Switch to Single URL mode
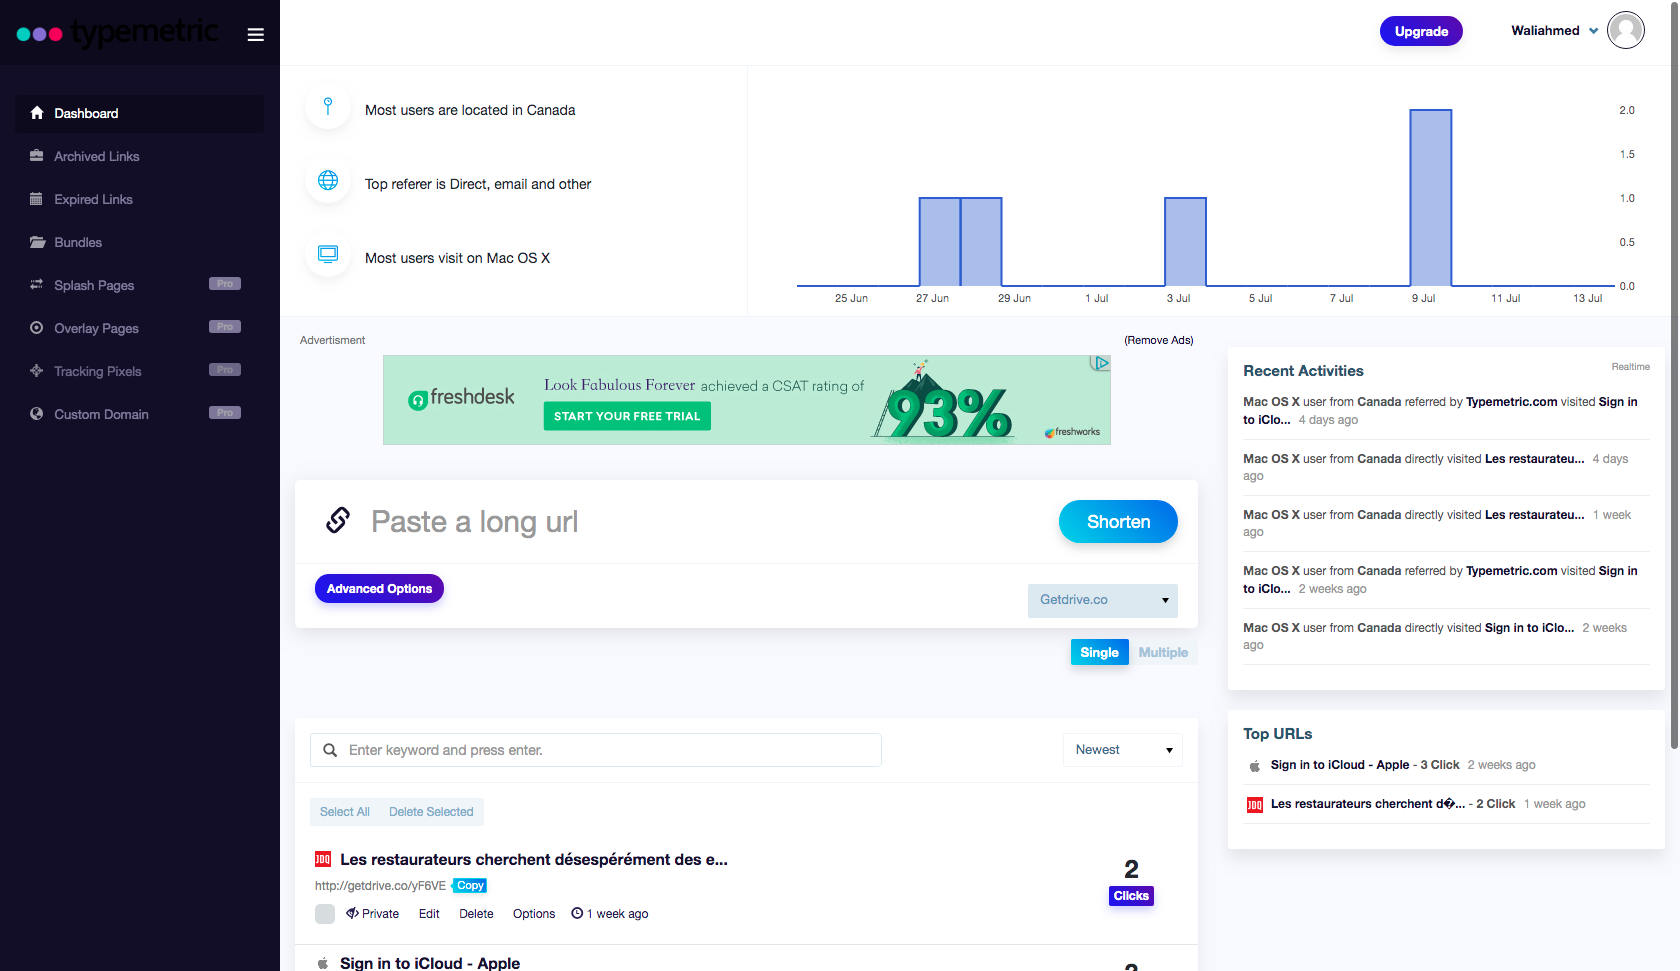The image size is (1680, 971). click(1100, 652)
